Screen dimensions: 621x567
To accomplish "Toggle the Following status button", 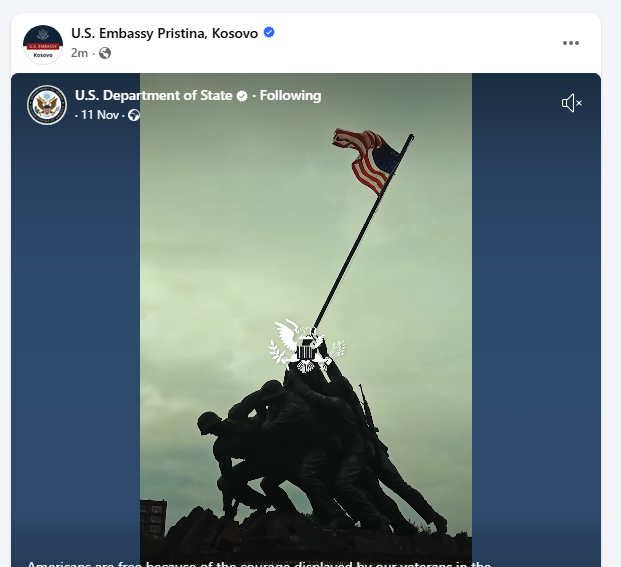I will [x=290, y=95].
